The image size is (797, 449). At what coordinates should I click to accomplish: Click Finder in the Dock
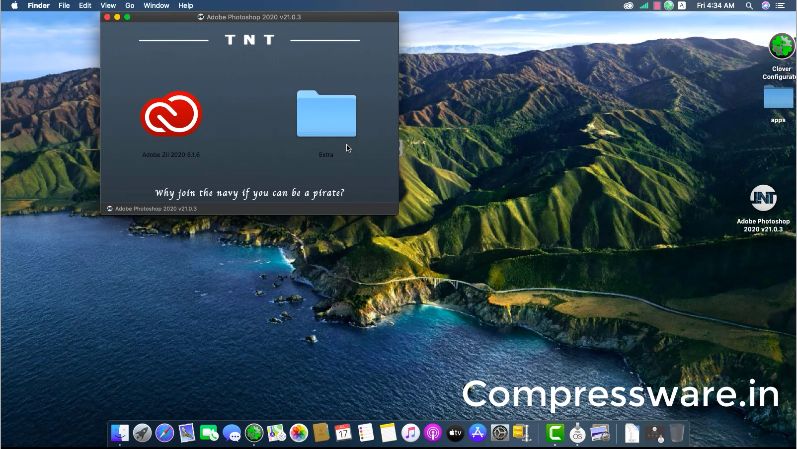120,433
